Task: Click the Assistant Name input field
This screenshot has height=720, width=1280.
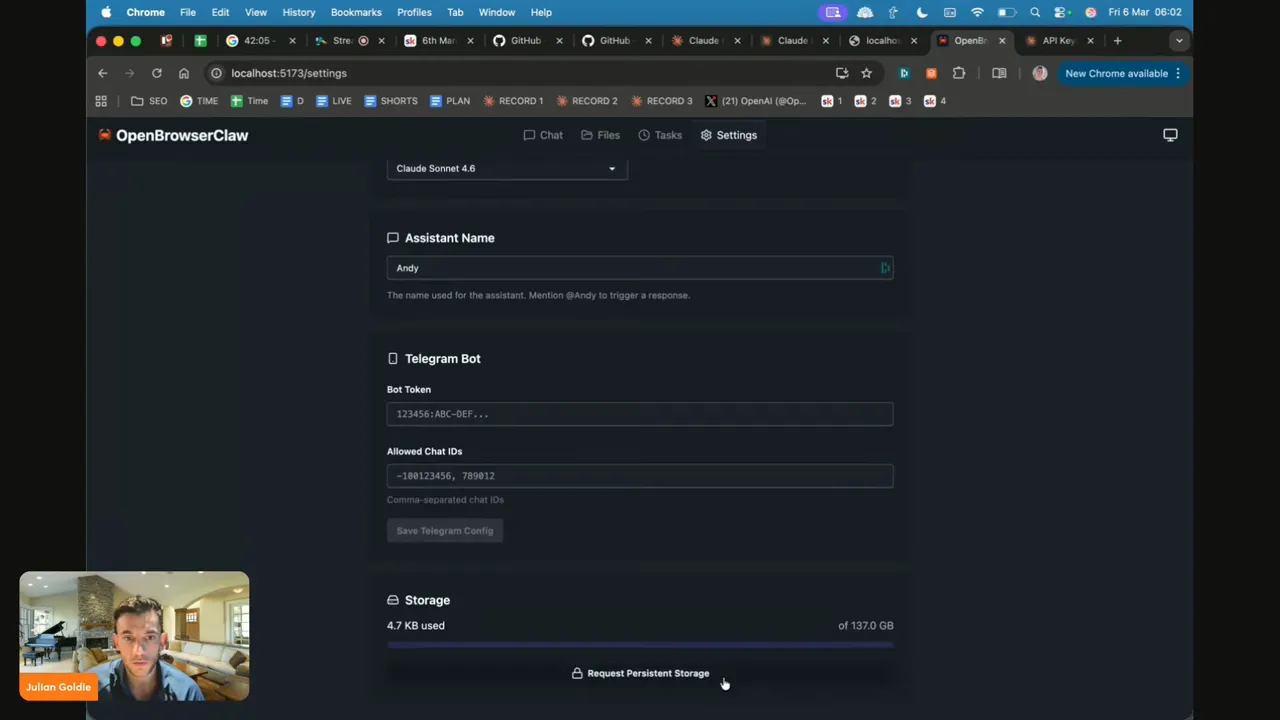Action: coord(640,268)
